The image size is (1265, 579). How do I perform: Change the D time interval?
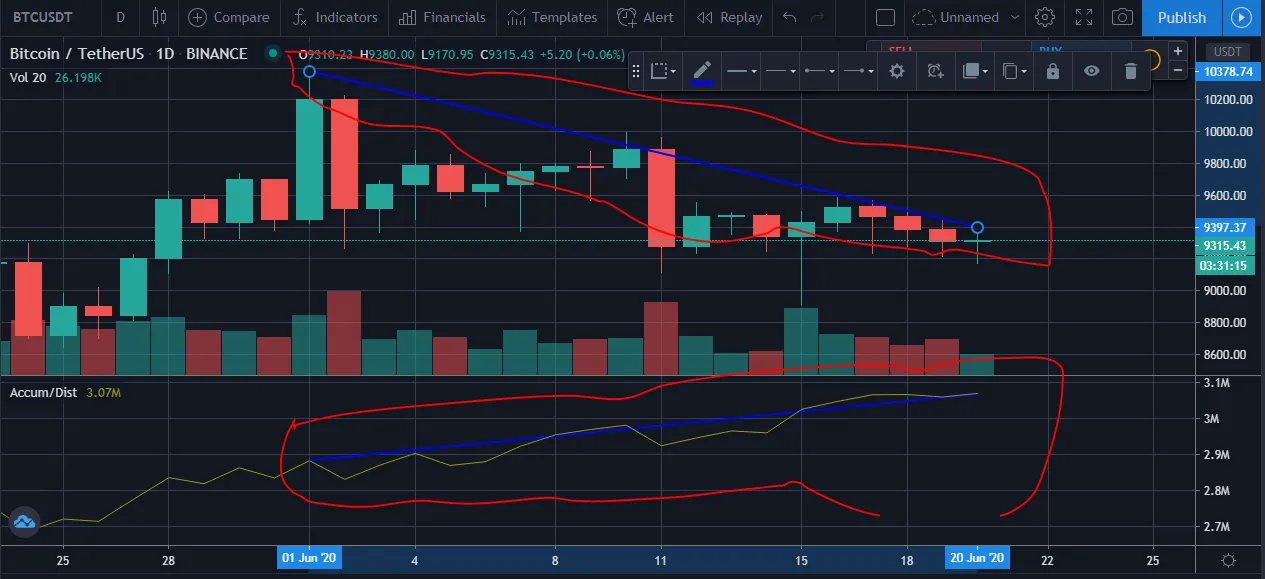[x=120, y=17]
